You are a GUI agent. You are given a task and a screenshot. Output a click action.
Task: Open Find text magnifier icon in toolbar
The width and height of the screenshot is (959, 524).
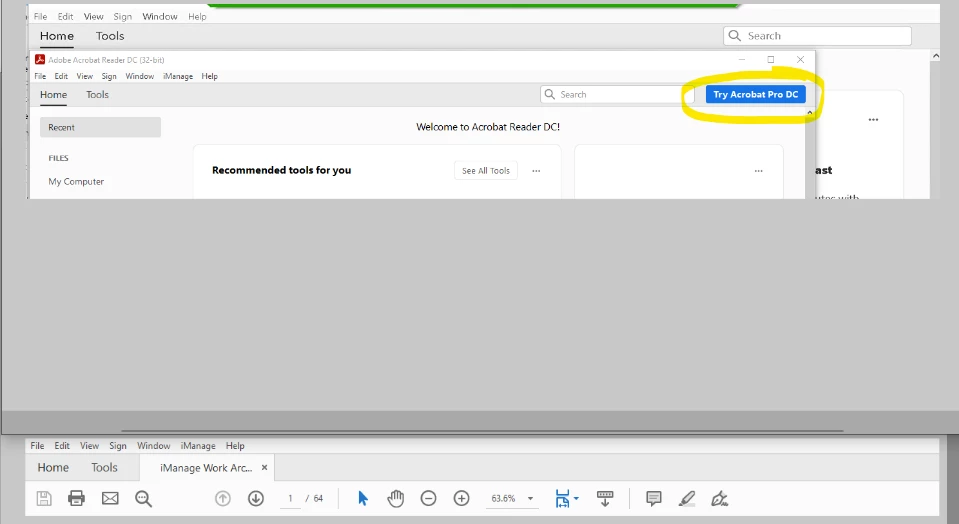[143, 498]
